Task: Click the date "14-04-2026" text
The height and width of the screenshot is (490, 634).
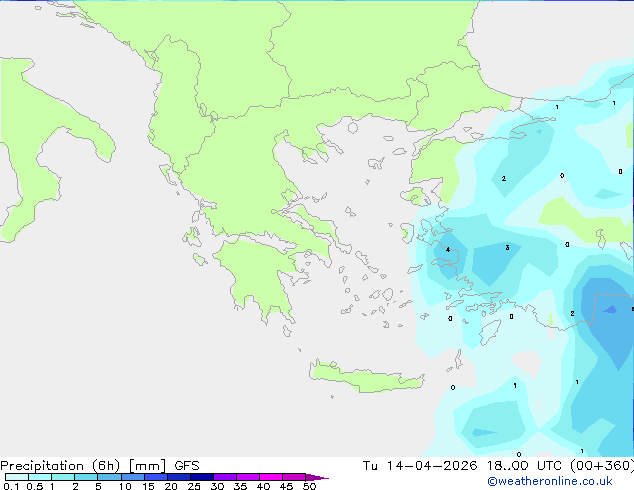Action: pyautogui.click(x=432, y=466)
